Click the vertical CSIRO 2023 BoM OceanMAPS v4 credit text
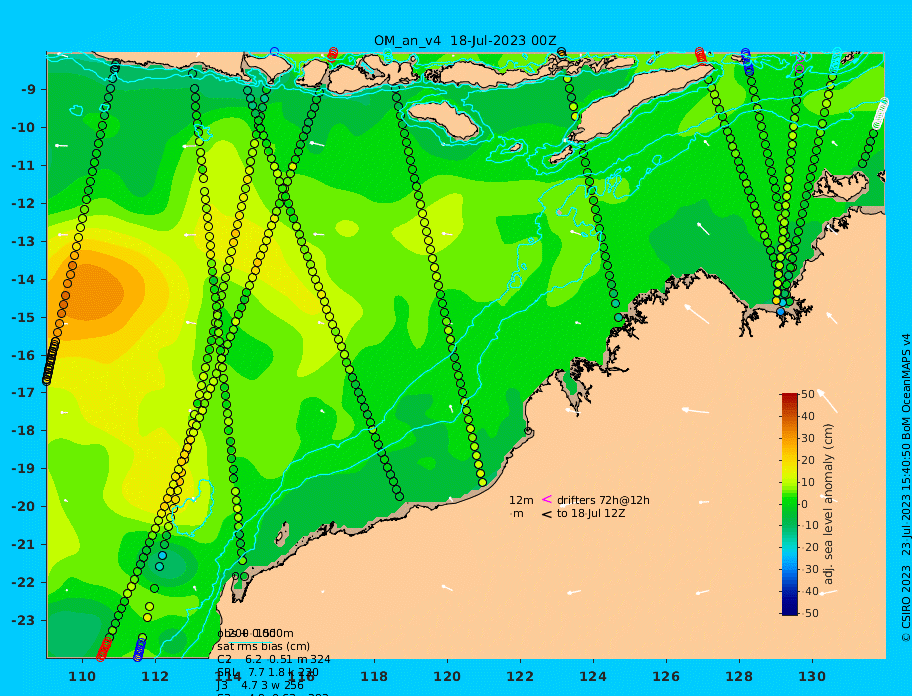This screenshot has width=912, height=696. (906, 488)
